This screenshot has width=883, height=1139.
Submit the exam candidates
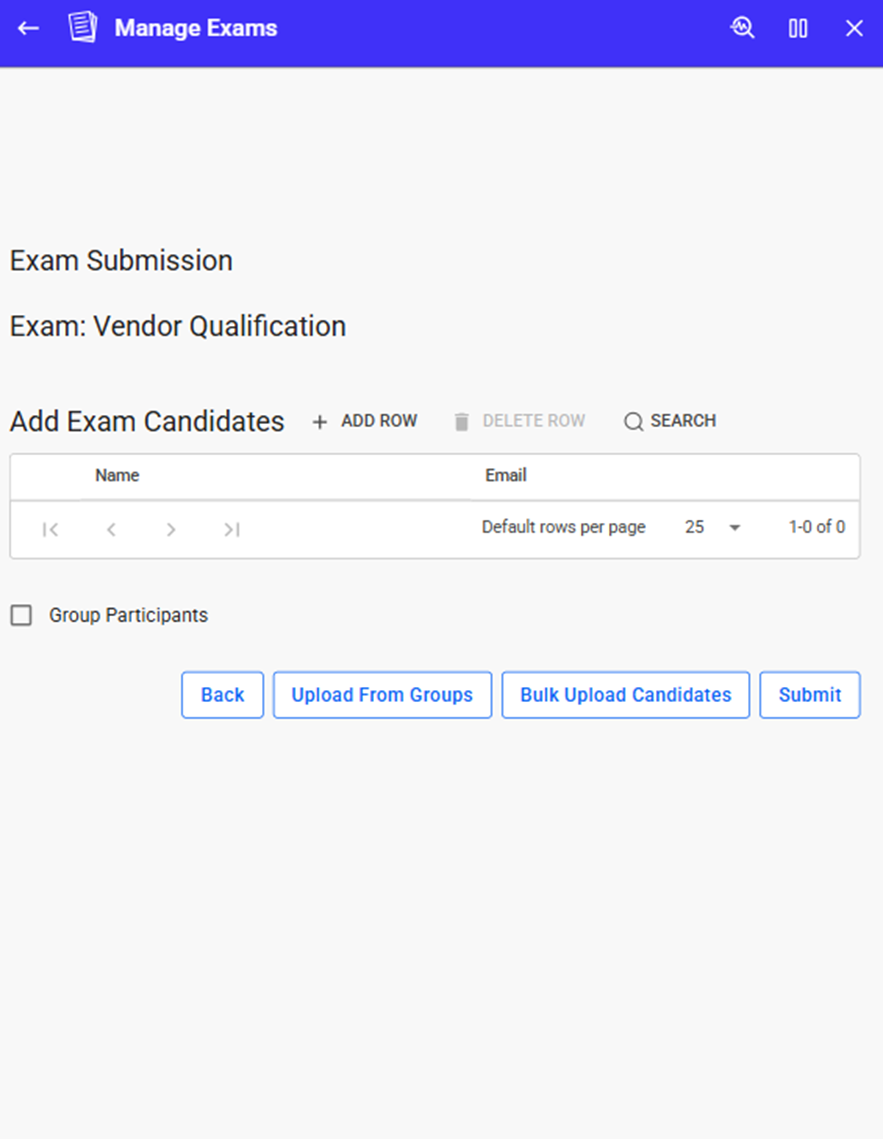(810, 695)
